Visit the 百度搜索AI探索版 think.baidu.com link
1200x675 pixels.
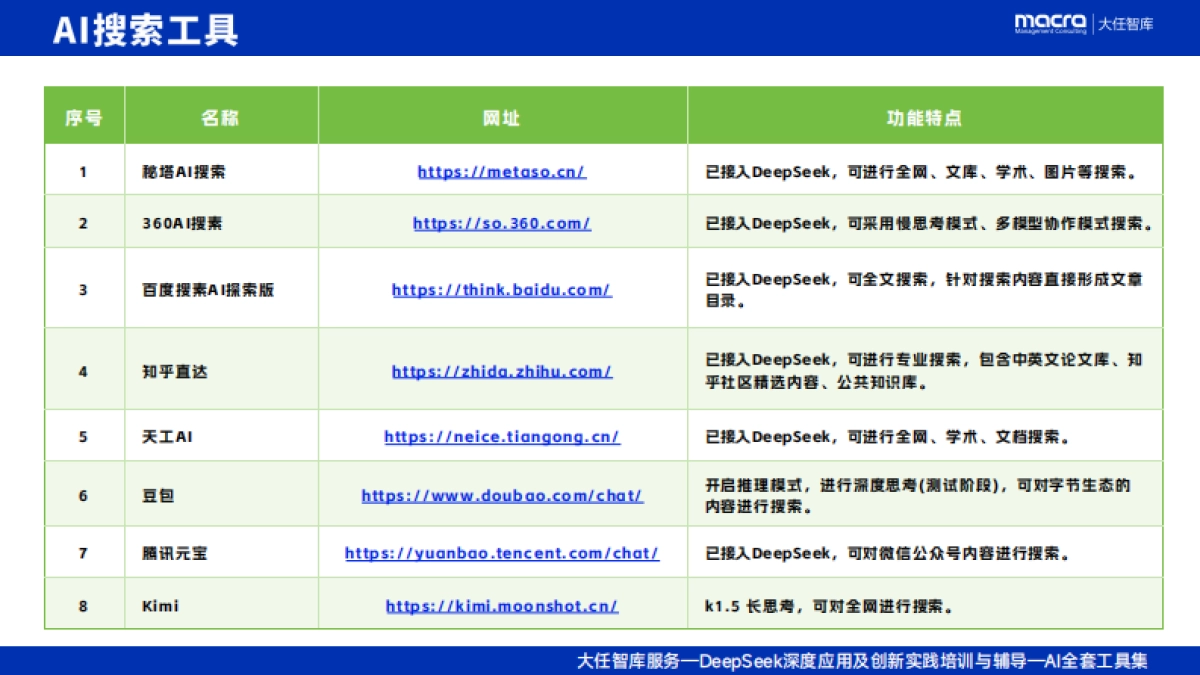pyautogui.click(x=500, y=290)
